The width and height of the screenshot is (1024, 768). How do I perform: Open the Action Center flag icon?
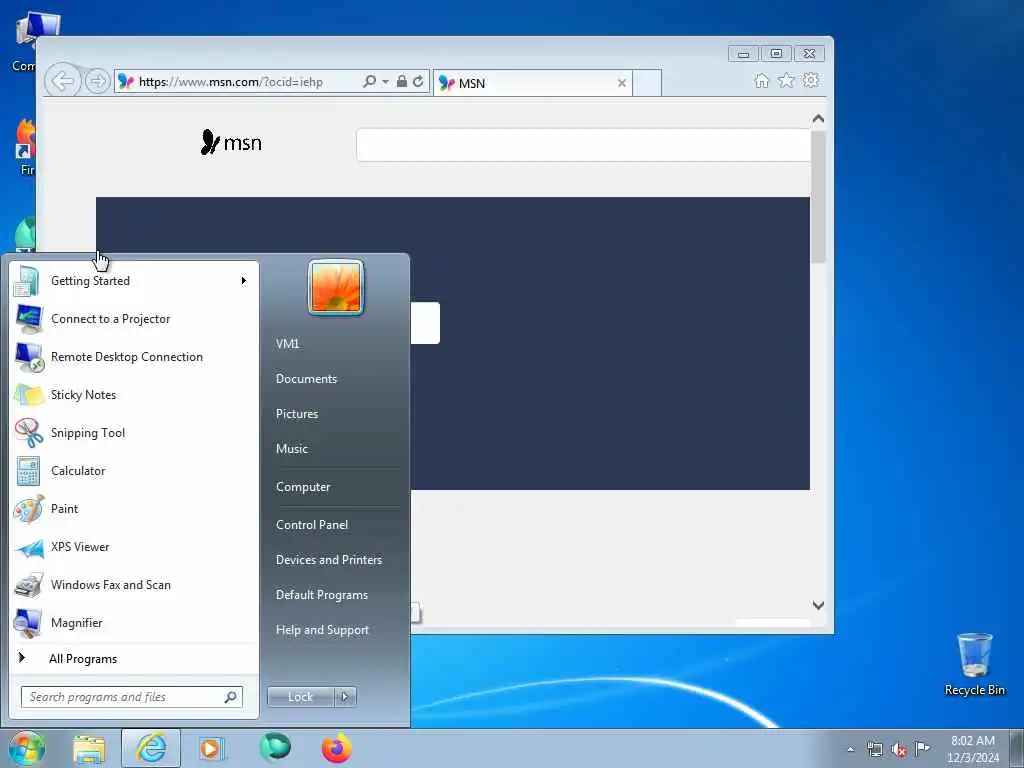pos(922,748)
